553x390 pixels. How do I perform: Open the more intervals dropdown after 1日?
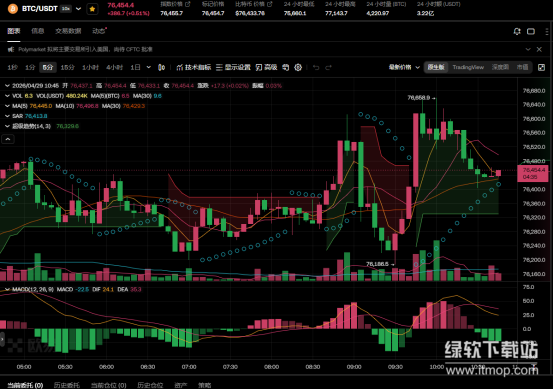click(148, 67)
